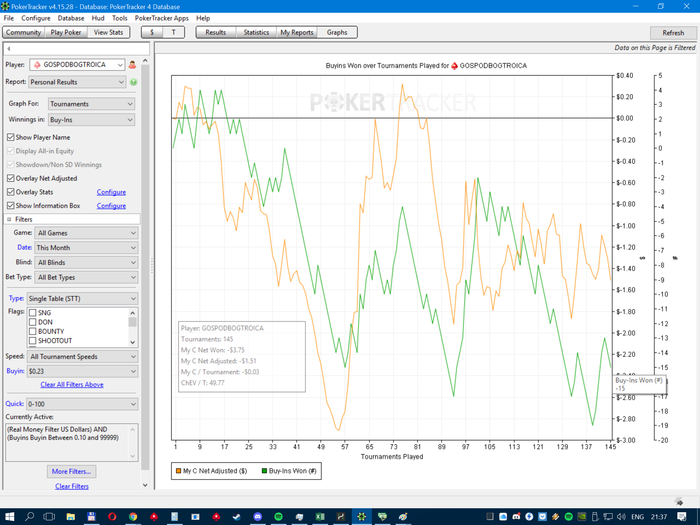Click the Clear Filters link
The height and width of the screenshot is (525, 700).
72,486
